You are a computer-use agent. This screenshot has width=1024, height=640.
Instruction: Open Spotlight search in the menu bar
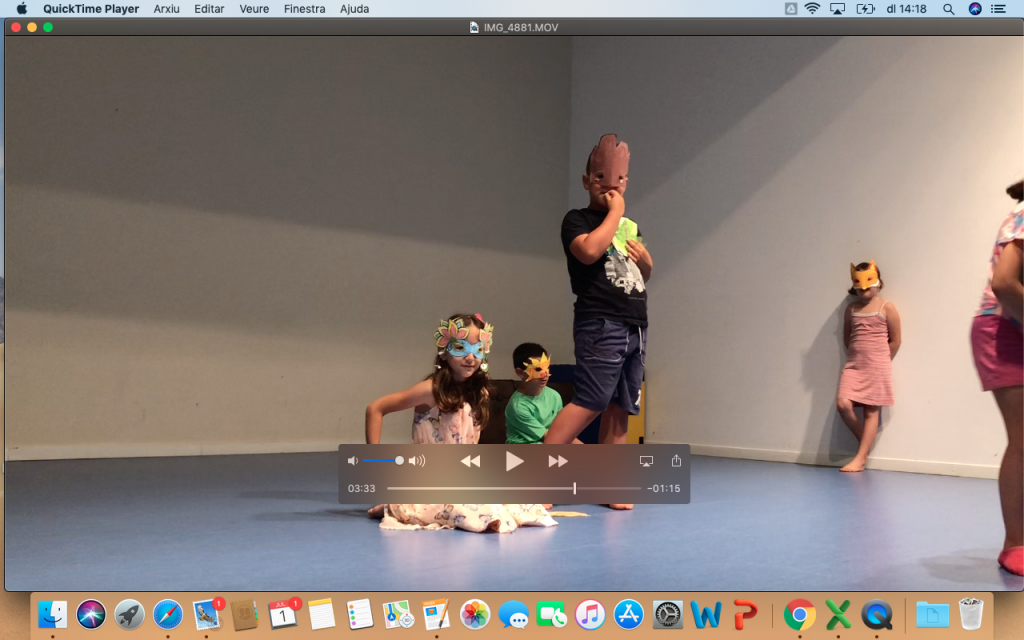(x=948, y=9)
